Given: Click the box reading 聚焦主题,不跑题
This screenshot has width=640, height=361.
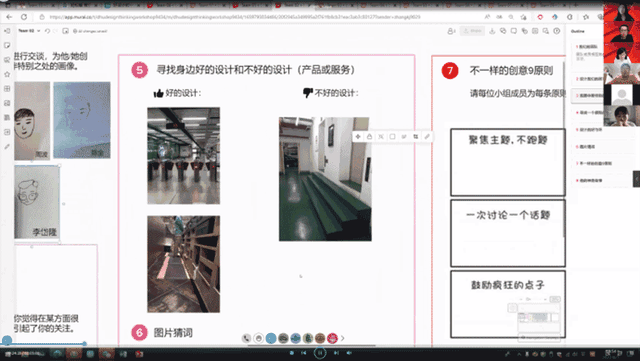Looking at the screenshot, I should [x=508, y=162].
